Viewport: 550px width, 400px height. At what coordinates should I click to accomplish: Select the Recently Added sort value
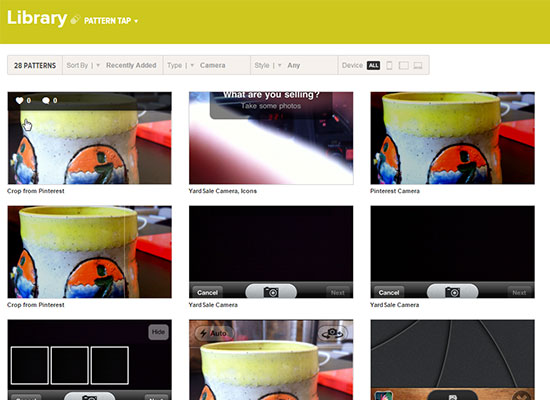pyautogui.click(x=131, y=65)
